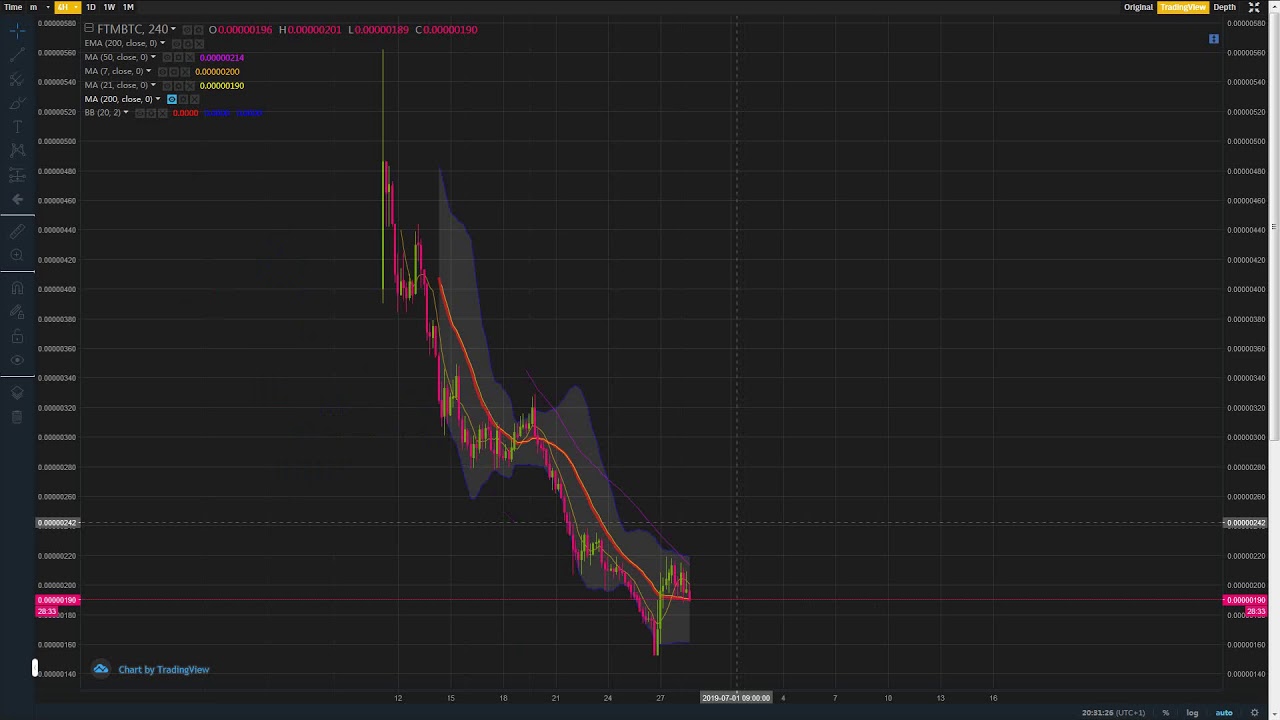Open the Chart by TradingView link
Viewport: 1280px width, 720px height.
163,670
